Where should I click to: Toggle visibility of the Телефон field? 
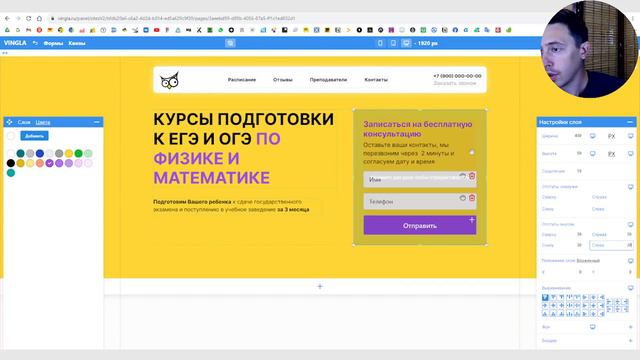[462, 198]
